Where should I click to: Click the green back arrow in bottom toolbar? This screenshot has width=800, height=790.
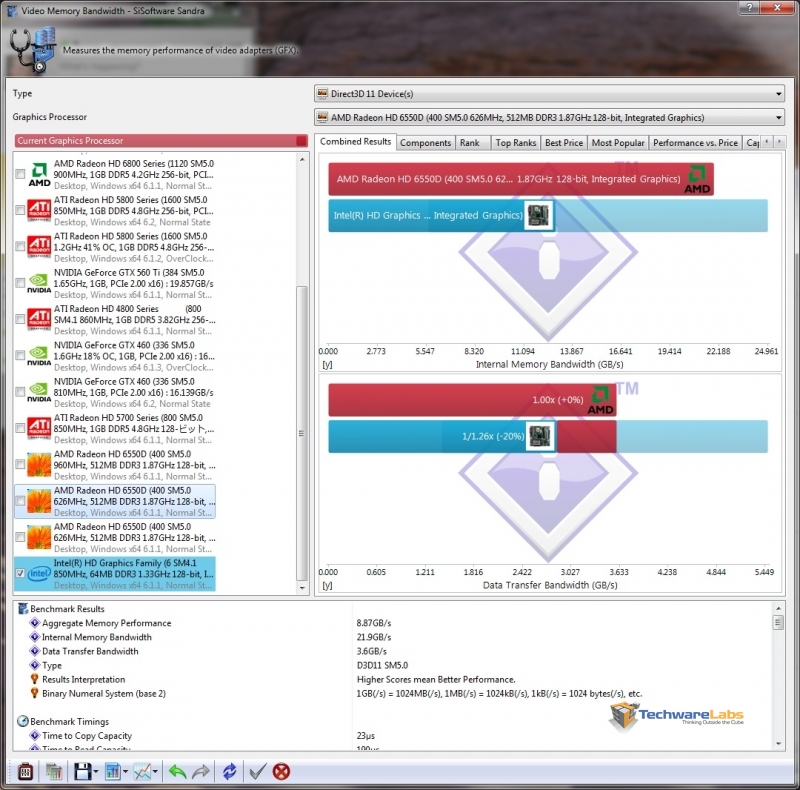click(176, 771)
